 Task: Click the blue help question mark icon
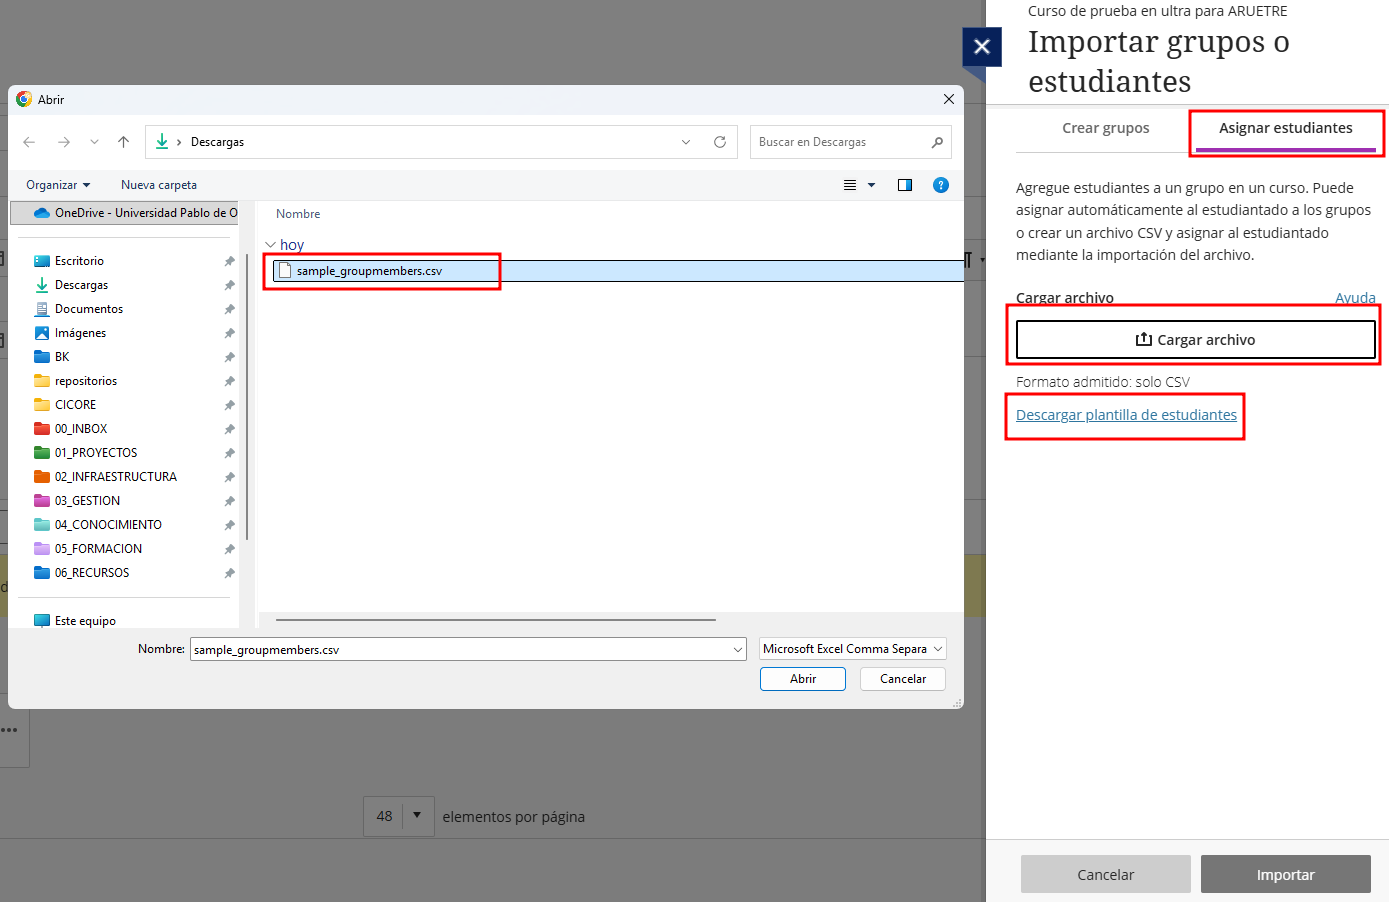click(x=940, y=185)
